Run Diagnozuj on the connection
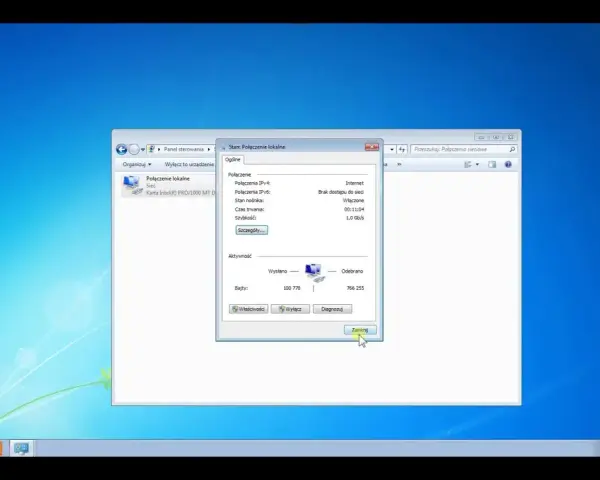600x480 pixels. tap(332, 309)
